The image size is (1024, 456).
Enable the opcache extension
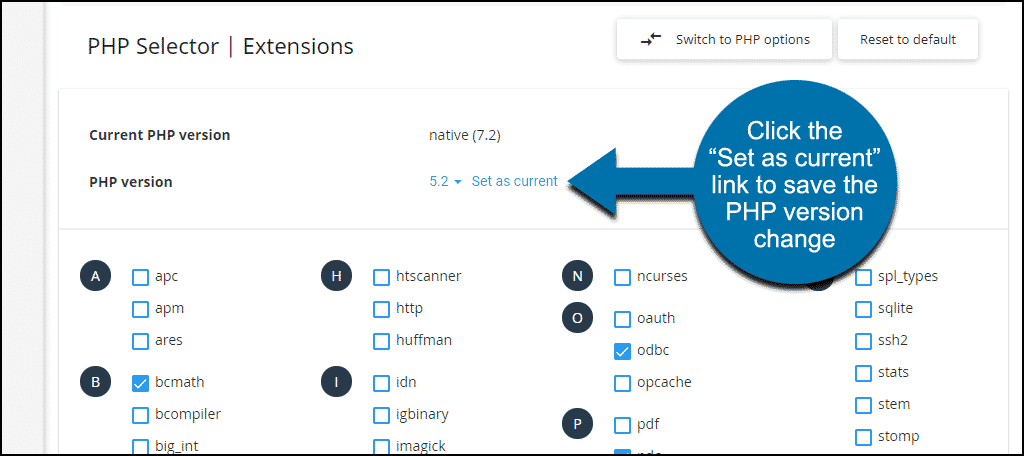[622, 383]
